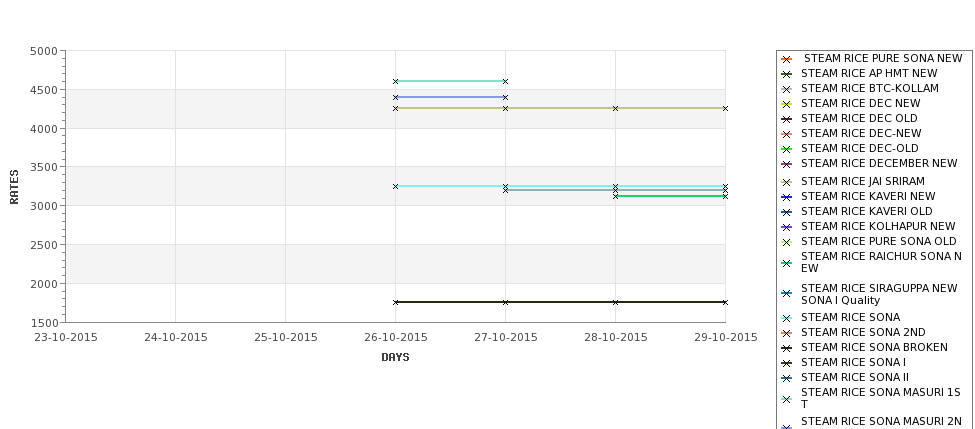975x429 pixels.
Task: Click the RATES y-axis title
Action: pyautogui.click(x=14, y=187)
